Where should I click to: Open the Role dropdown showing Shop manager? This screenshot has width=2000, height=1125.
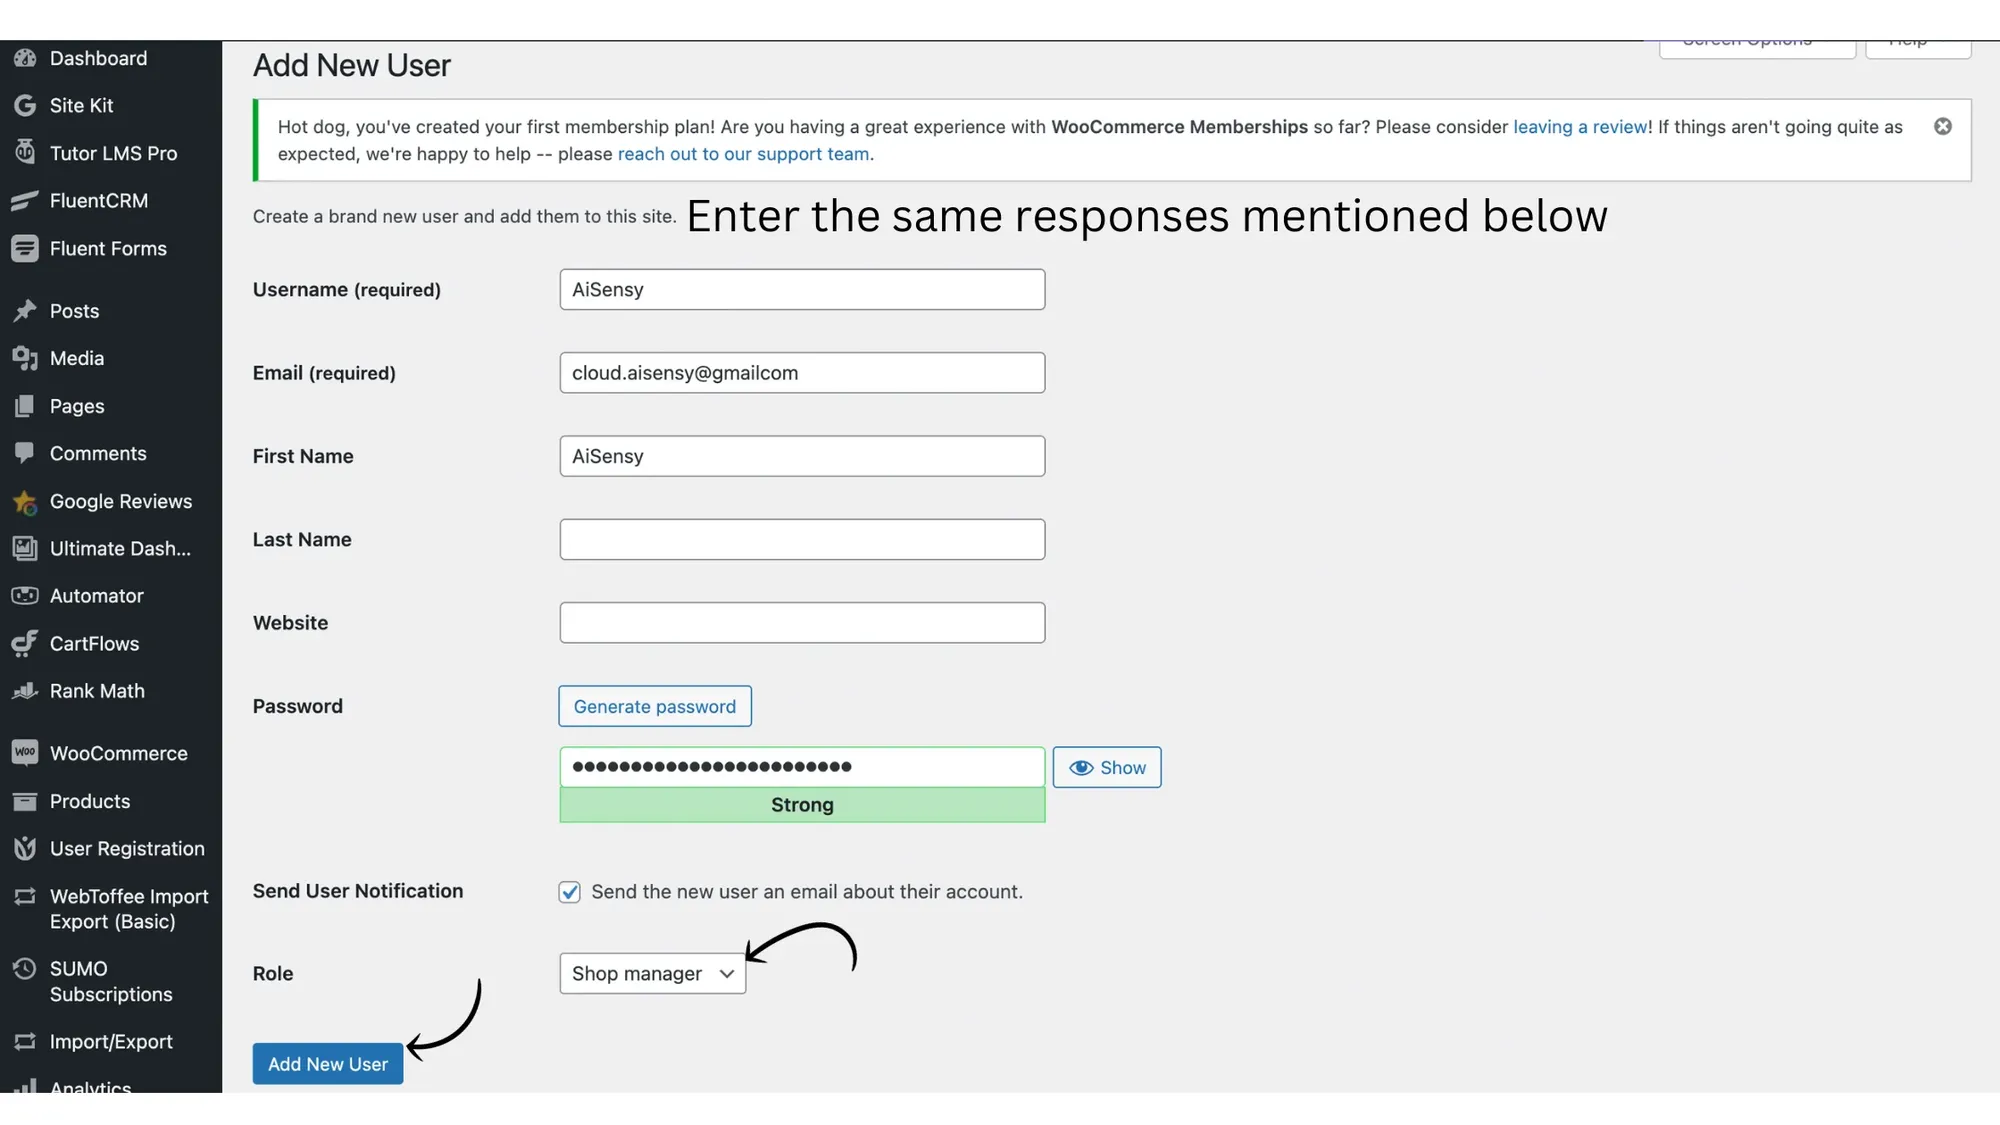pyautogui.click(x=652, y=973)
